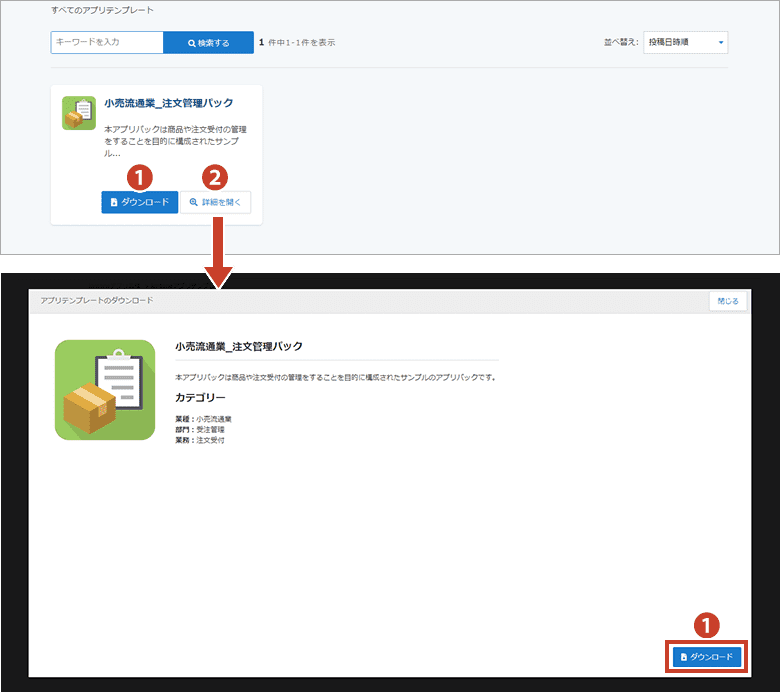Screen dimensions: 780x692
Task: Click the small package icon on the template card
Action: coord(78,113)
